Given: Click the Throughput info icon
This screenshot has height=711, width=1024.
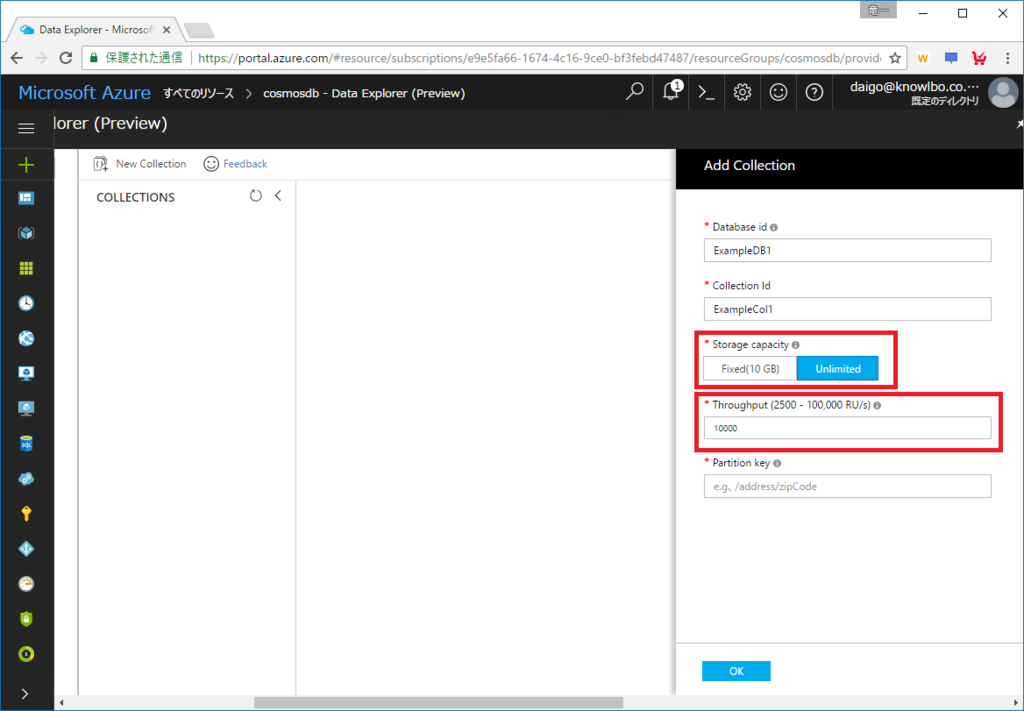Looking at the screenshot, I should pos(877,405).
